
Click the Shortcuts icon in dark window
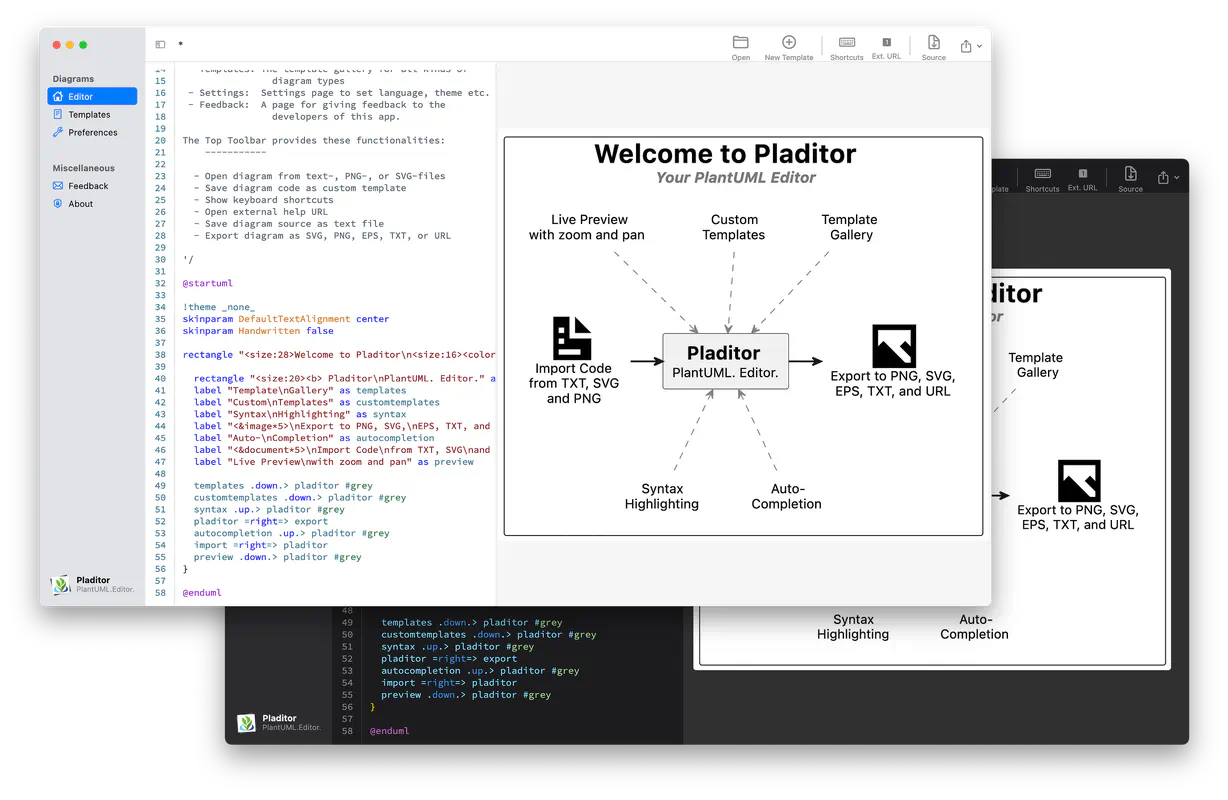click(x=1043, y=174)
